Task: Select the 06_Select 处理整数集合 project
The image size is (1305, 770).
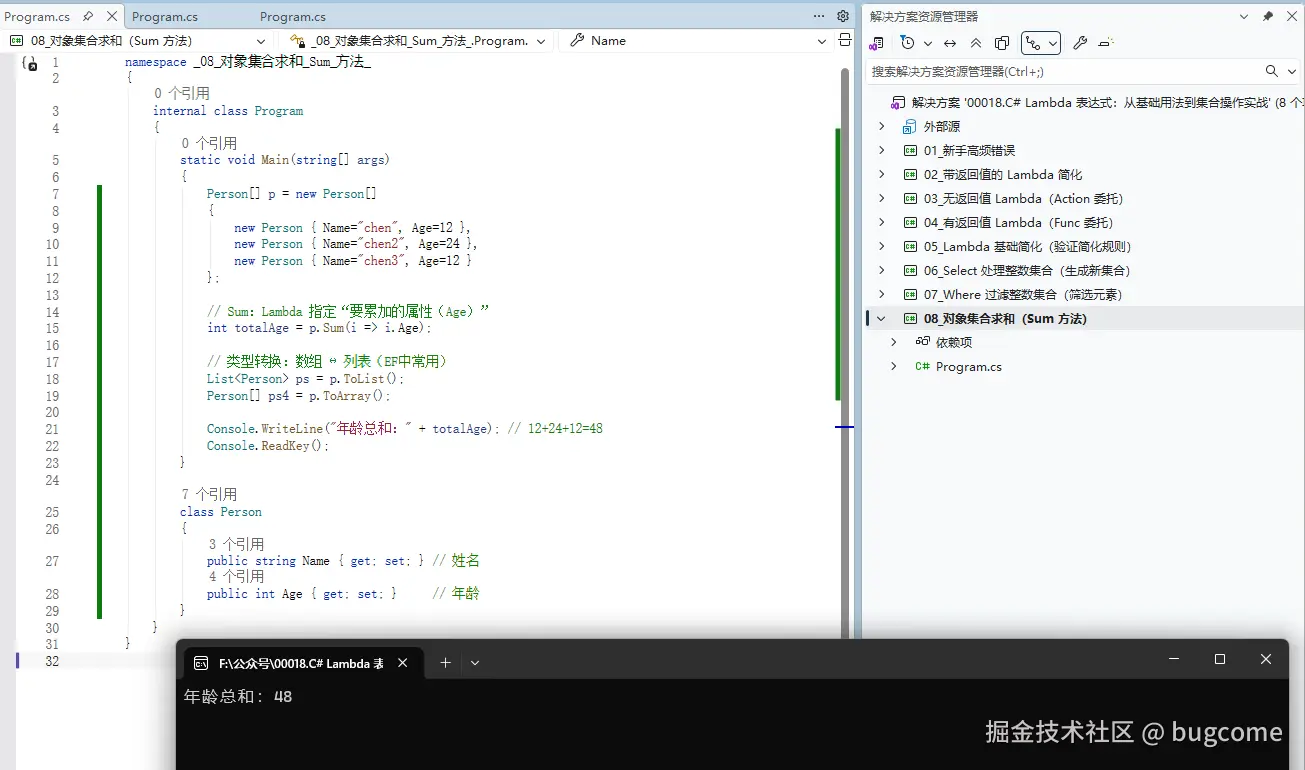Action: click(1027, 270)
